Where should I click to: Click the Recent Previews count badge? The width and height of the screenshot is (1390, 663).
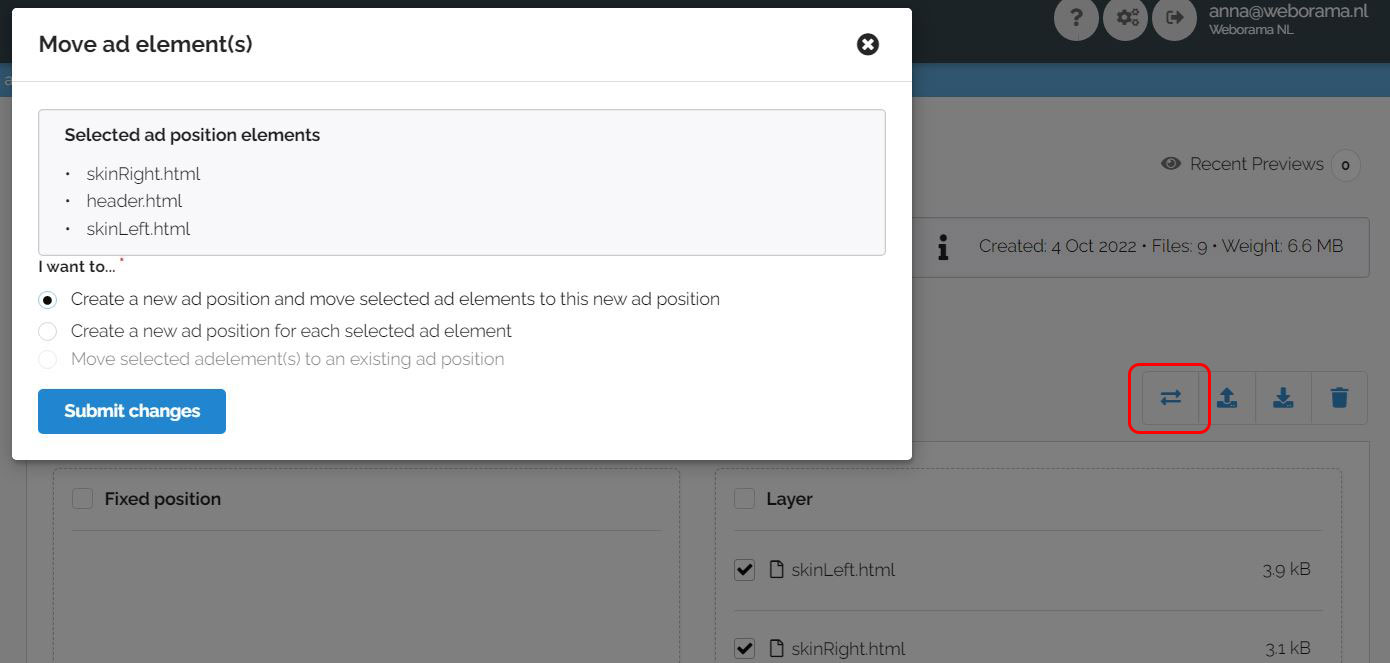(x=1345, y=165)
